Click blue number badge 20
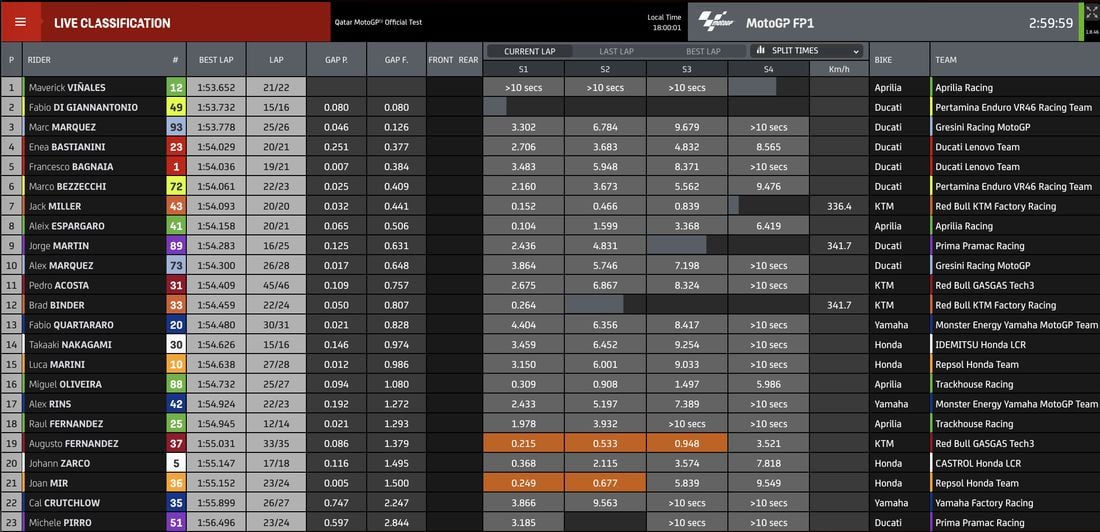 click(175, 325)
